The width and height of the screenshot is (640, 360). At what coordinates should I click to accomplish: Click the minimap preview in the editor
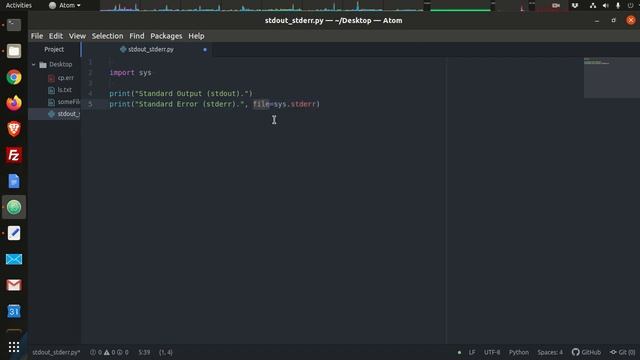[x=611, y=78]
